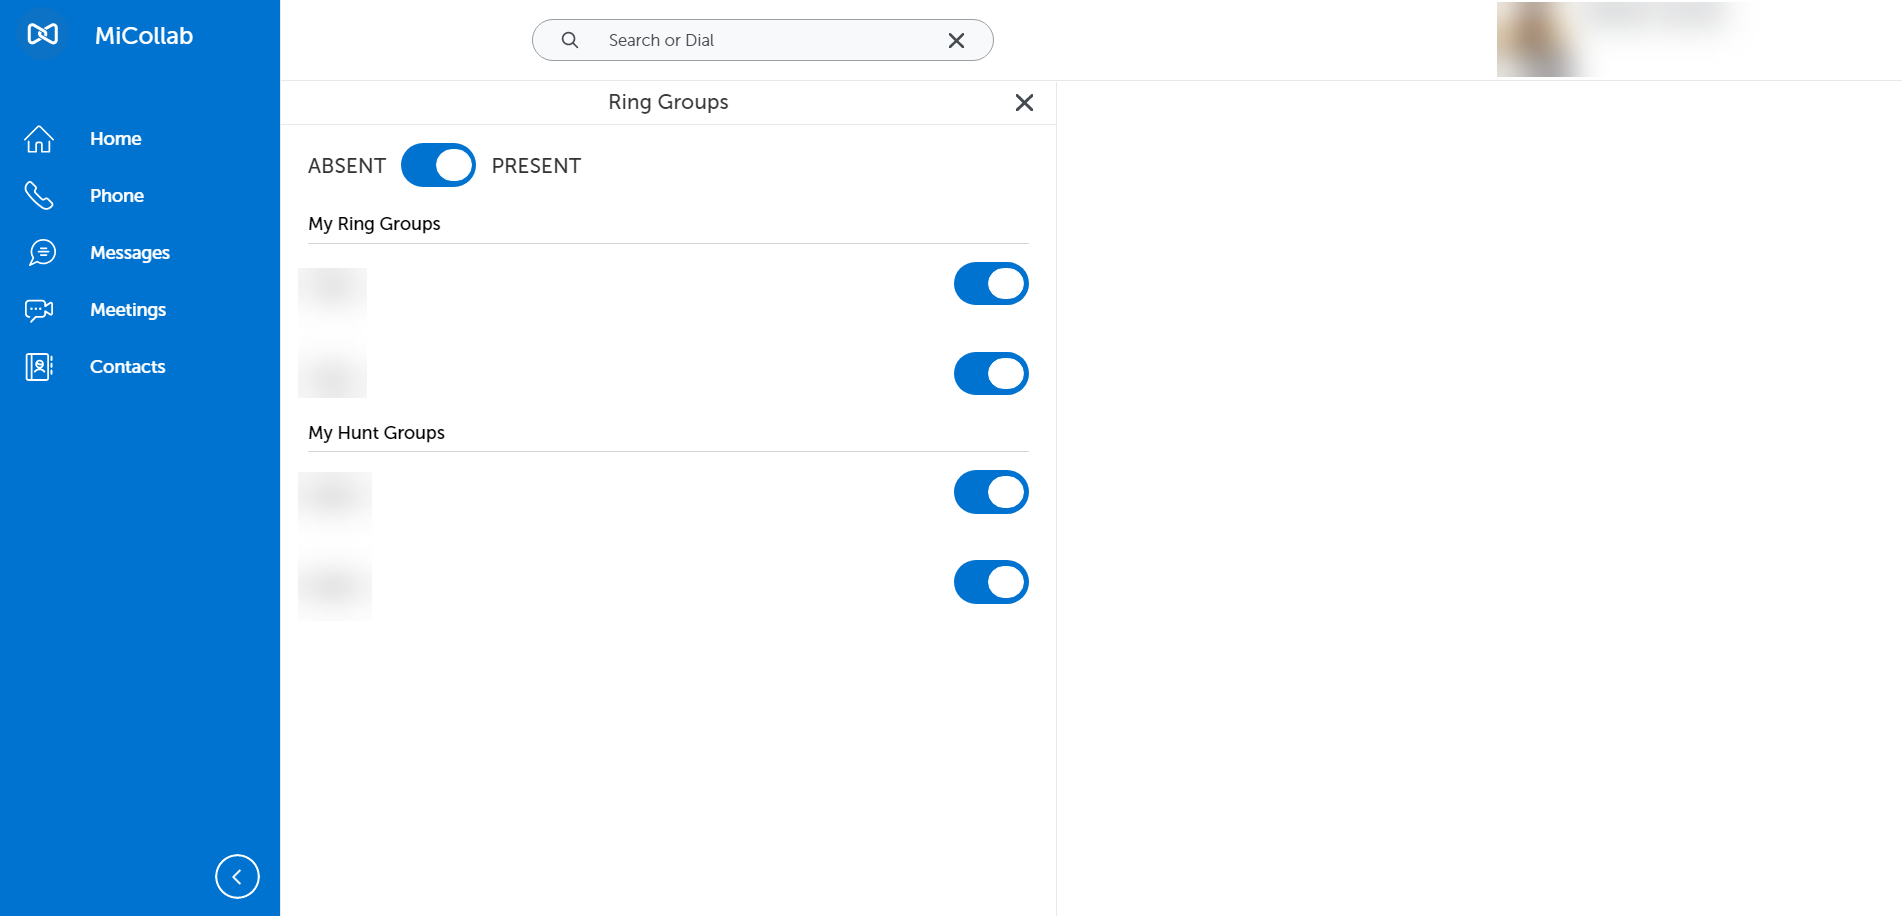Select the Home menu entry

click(x=115, y=138)
